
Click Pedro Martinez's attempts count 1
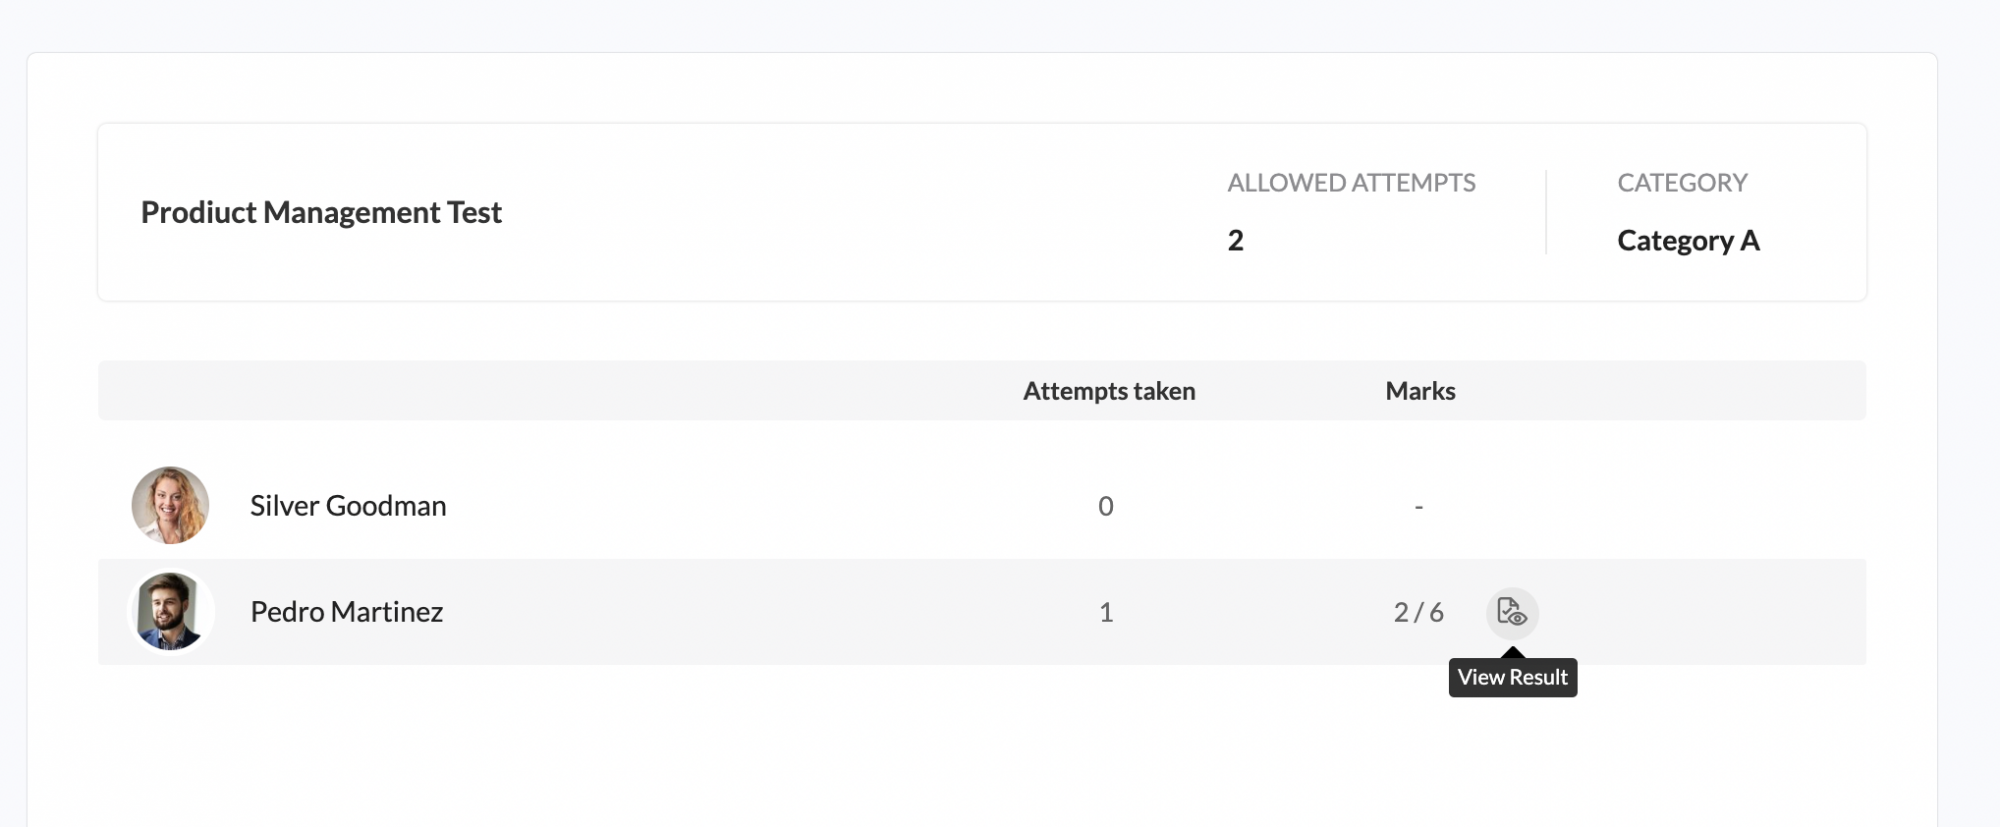[x=1106, y=612]
